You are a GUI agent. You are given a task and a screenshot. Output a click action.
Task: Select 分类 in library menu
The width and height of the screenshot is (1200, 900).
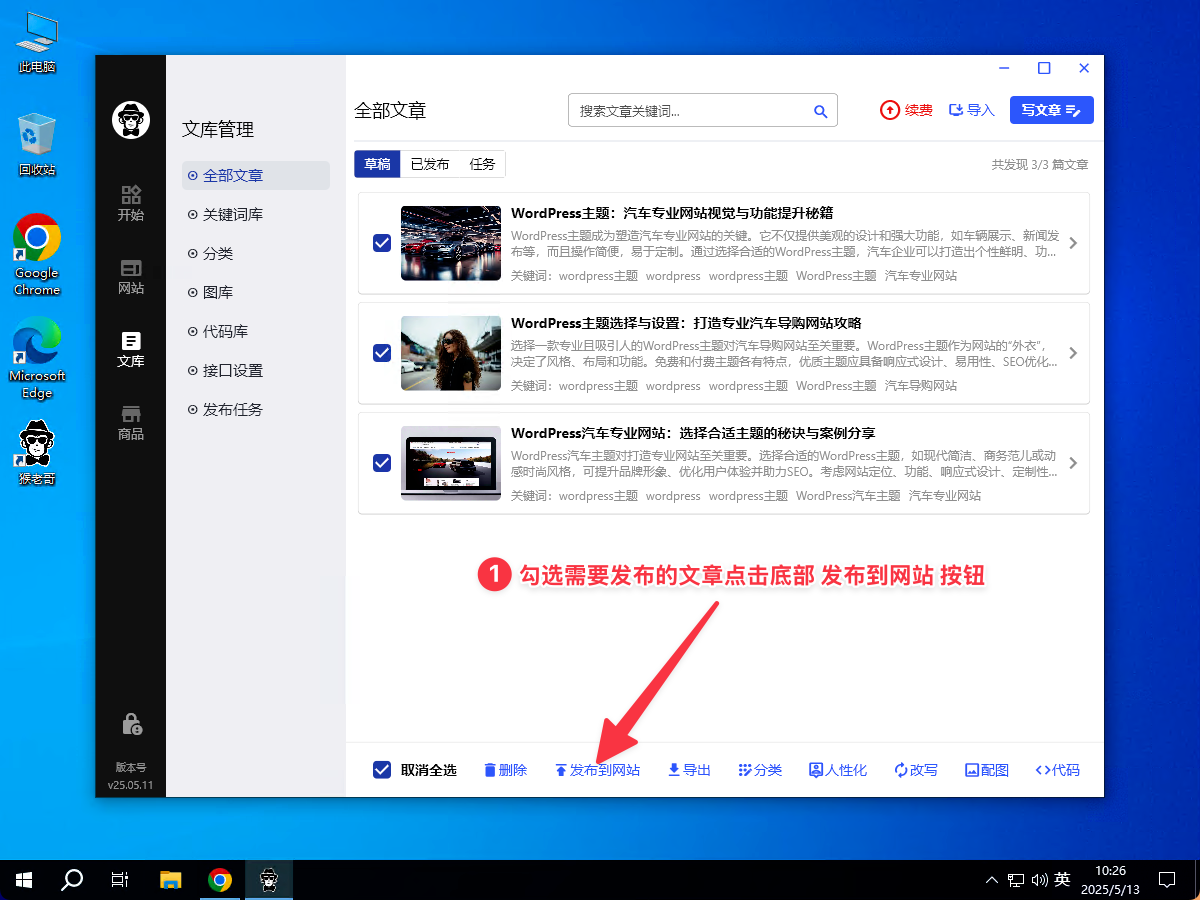tap(256, 253)
